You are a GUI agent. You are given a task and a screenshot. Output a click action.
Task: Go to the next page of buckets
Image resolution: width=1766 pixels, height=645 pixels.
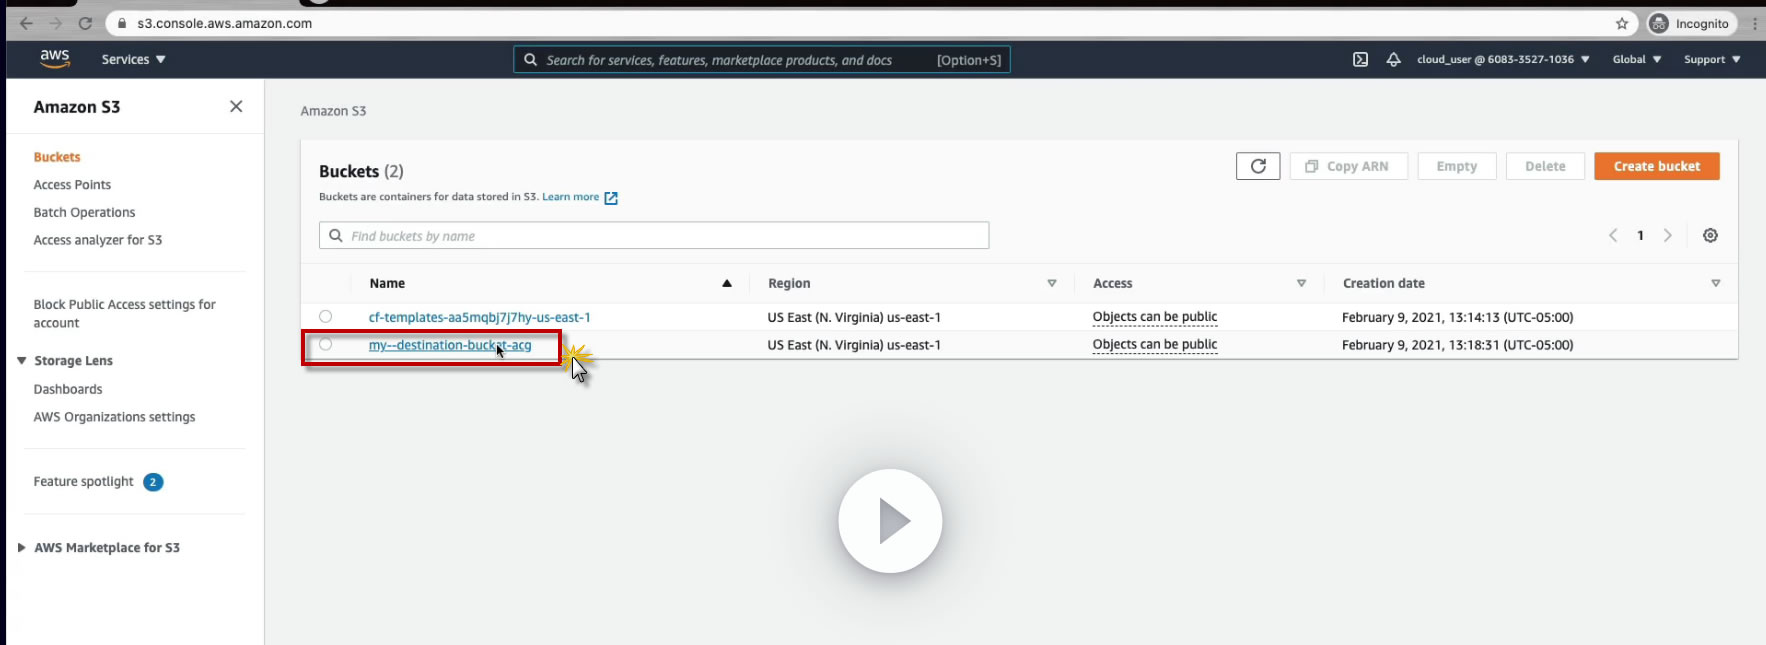coord(1667,235)
